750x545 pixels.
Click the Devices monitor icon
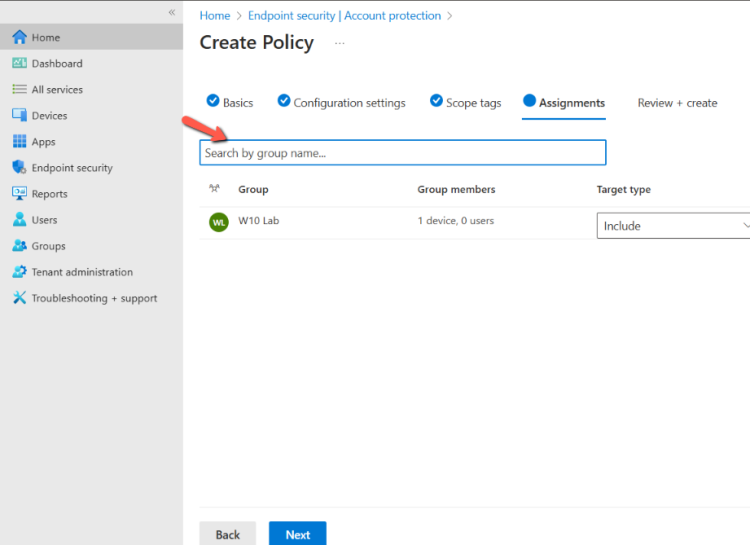click(19, 115)
